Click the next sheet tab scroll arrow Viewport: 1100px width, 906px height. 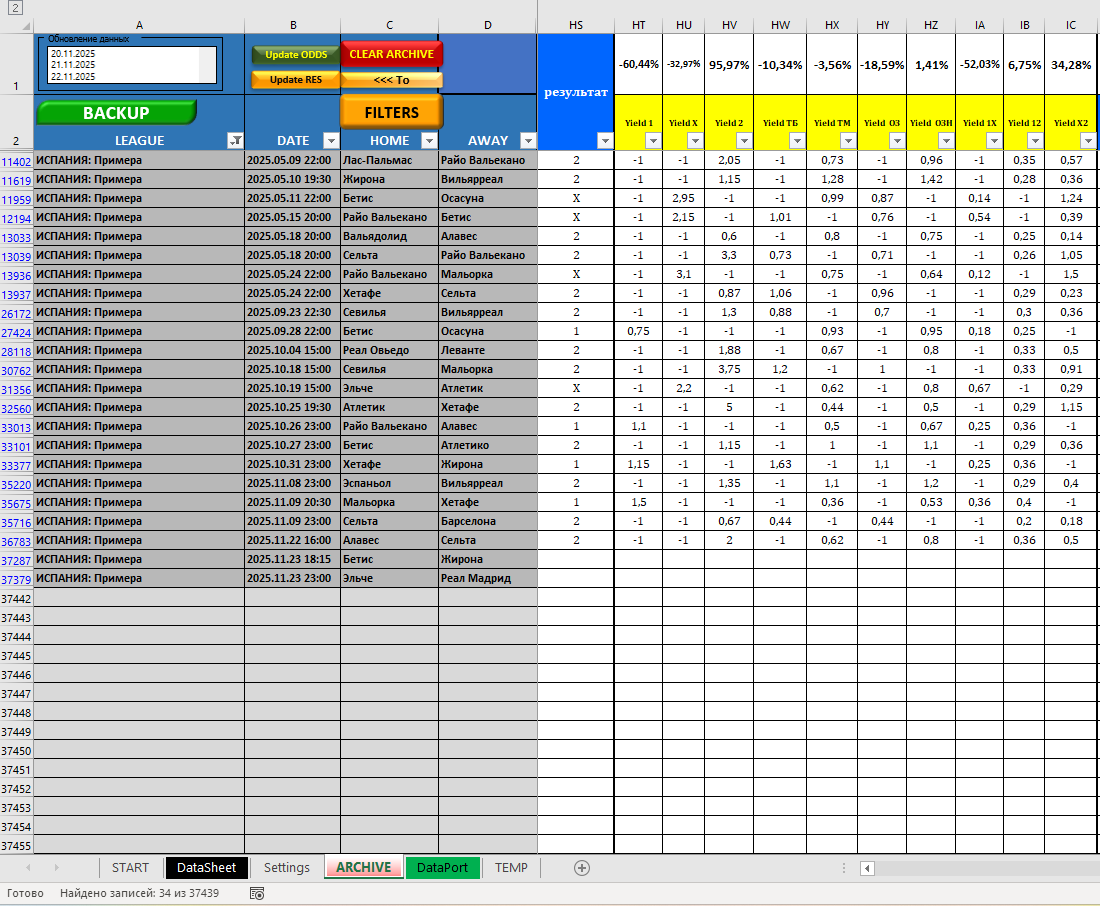click(56, 868)
